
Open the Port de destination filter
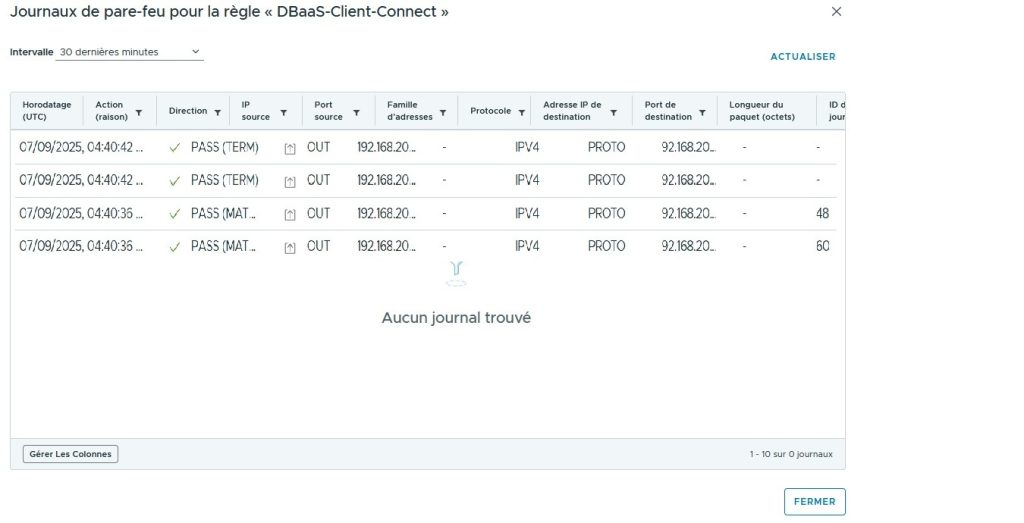click(702, 112)
